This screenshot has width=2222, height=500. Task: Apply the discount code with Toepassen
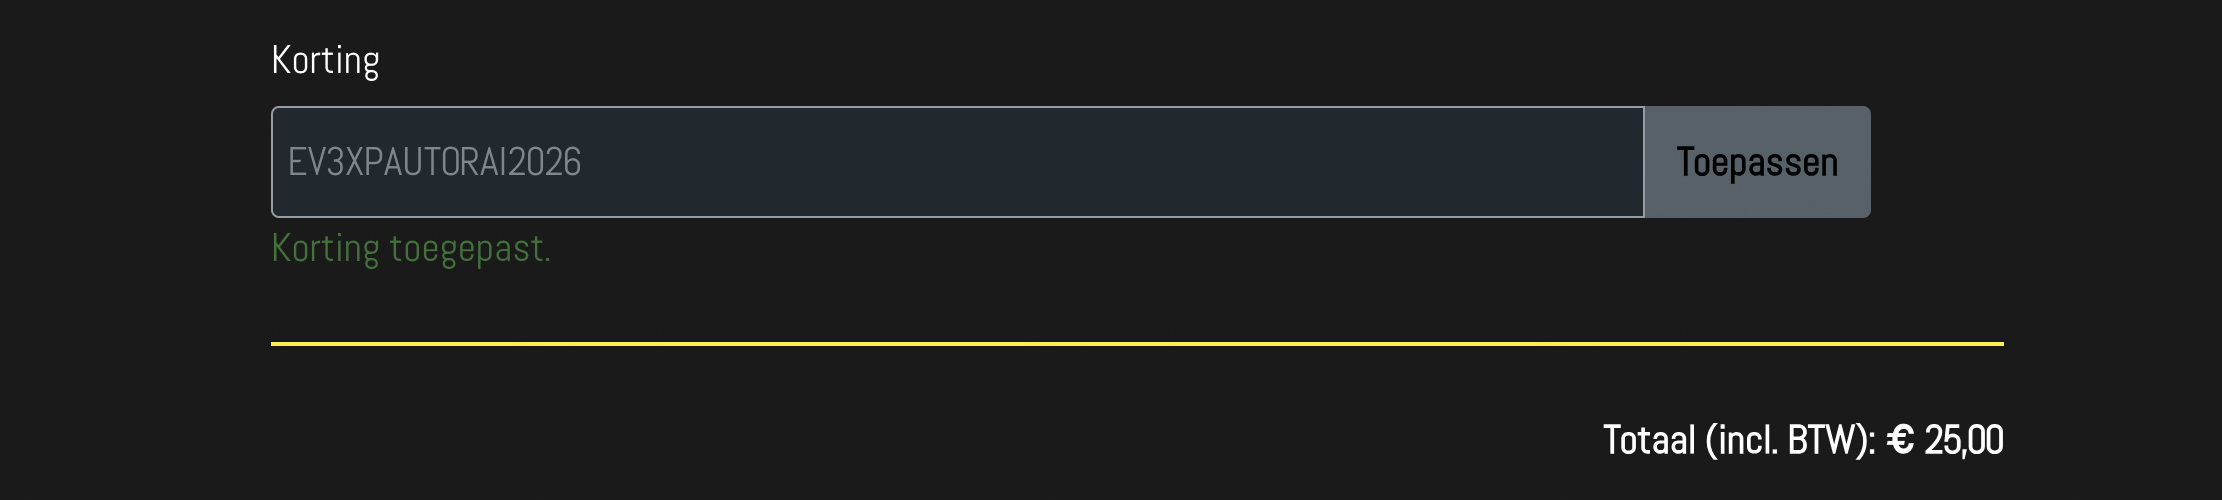[x=1757, y=162]
